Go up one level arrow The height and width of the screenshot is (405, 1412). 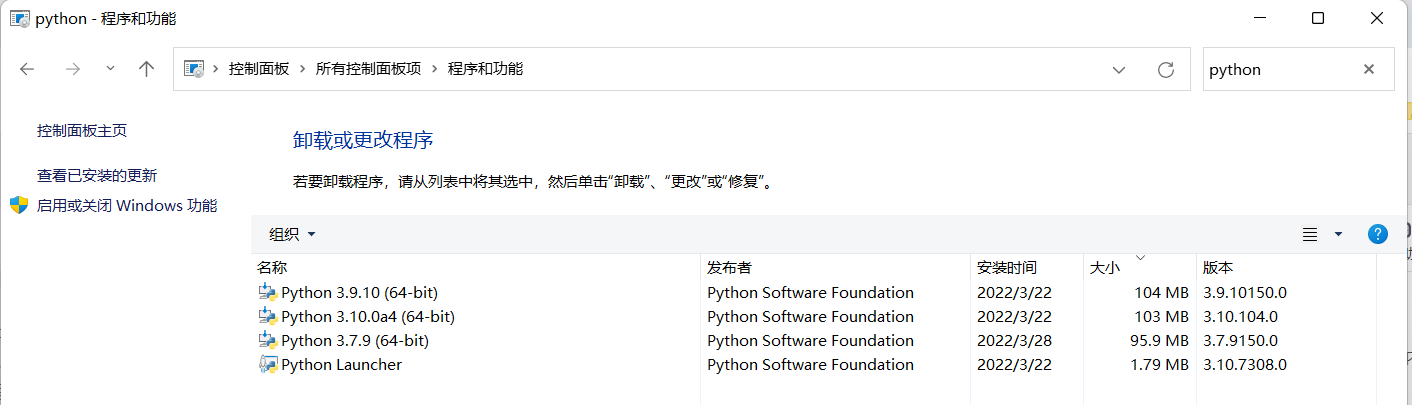147,69
